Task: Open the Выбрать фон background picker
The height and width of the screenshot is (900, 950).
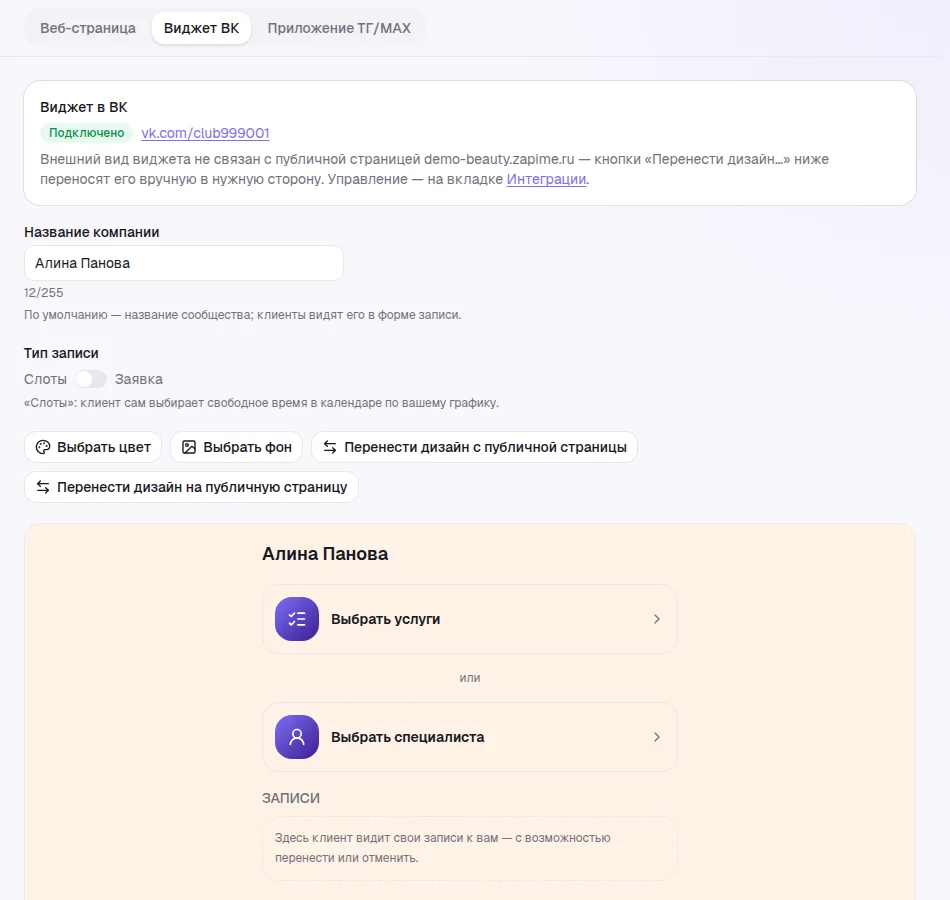Action: (236, 447)
